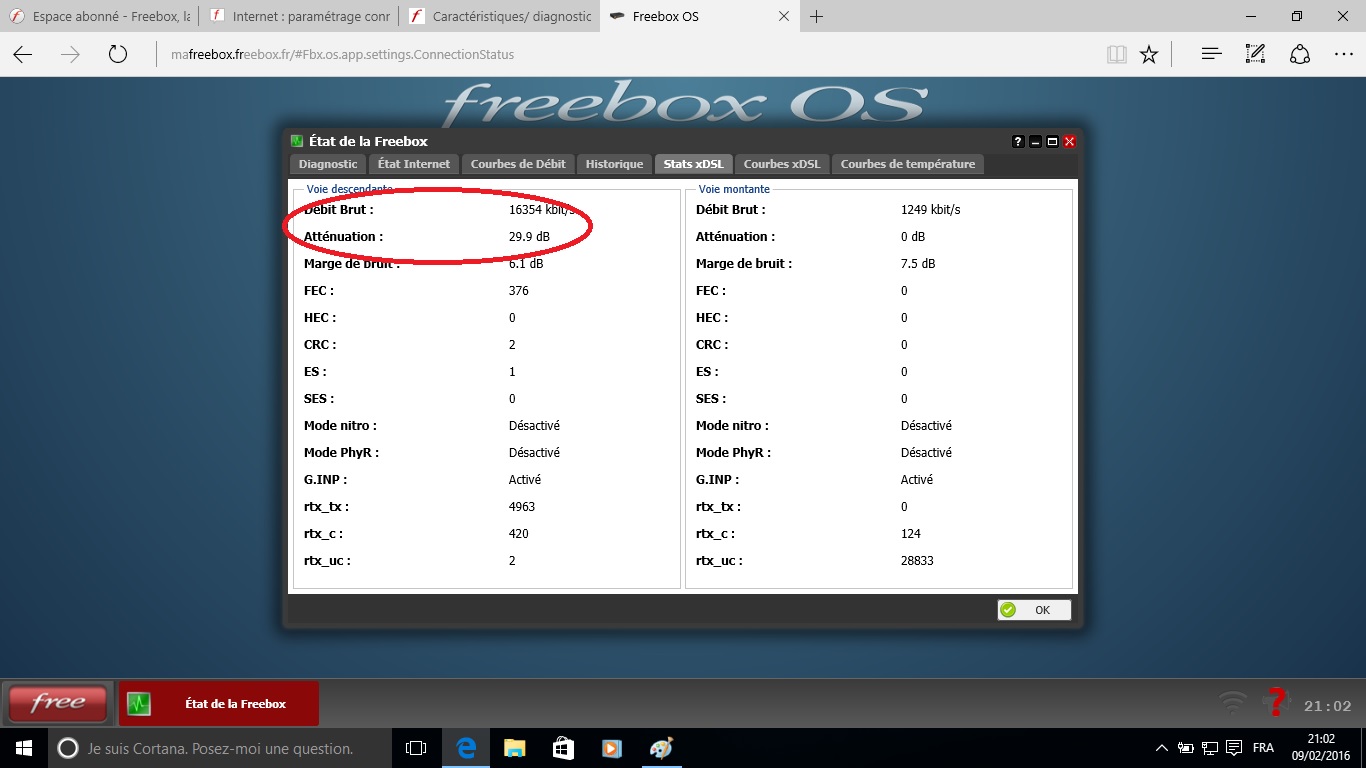Refresh the page in the browser
1366x768 pixels.
(x=118, y=55)
